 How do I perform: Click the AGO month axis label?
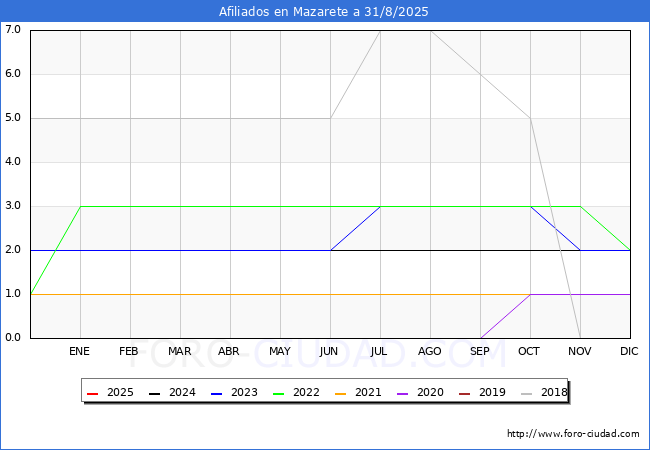click(x=429, y=351)
